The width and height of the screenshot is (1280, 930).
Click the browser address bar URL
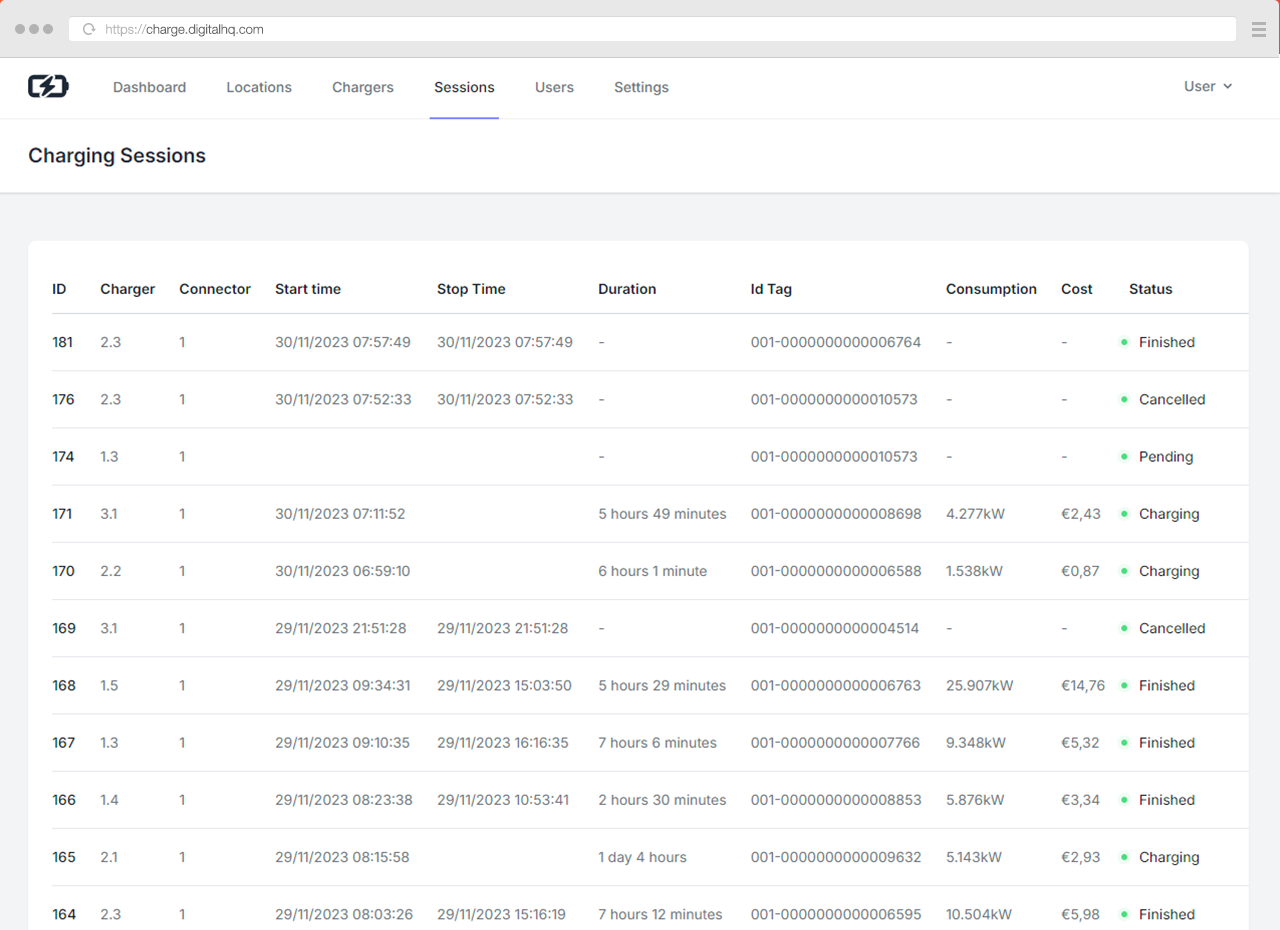click(x=185, y=30)
